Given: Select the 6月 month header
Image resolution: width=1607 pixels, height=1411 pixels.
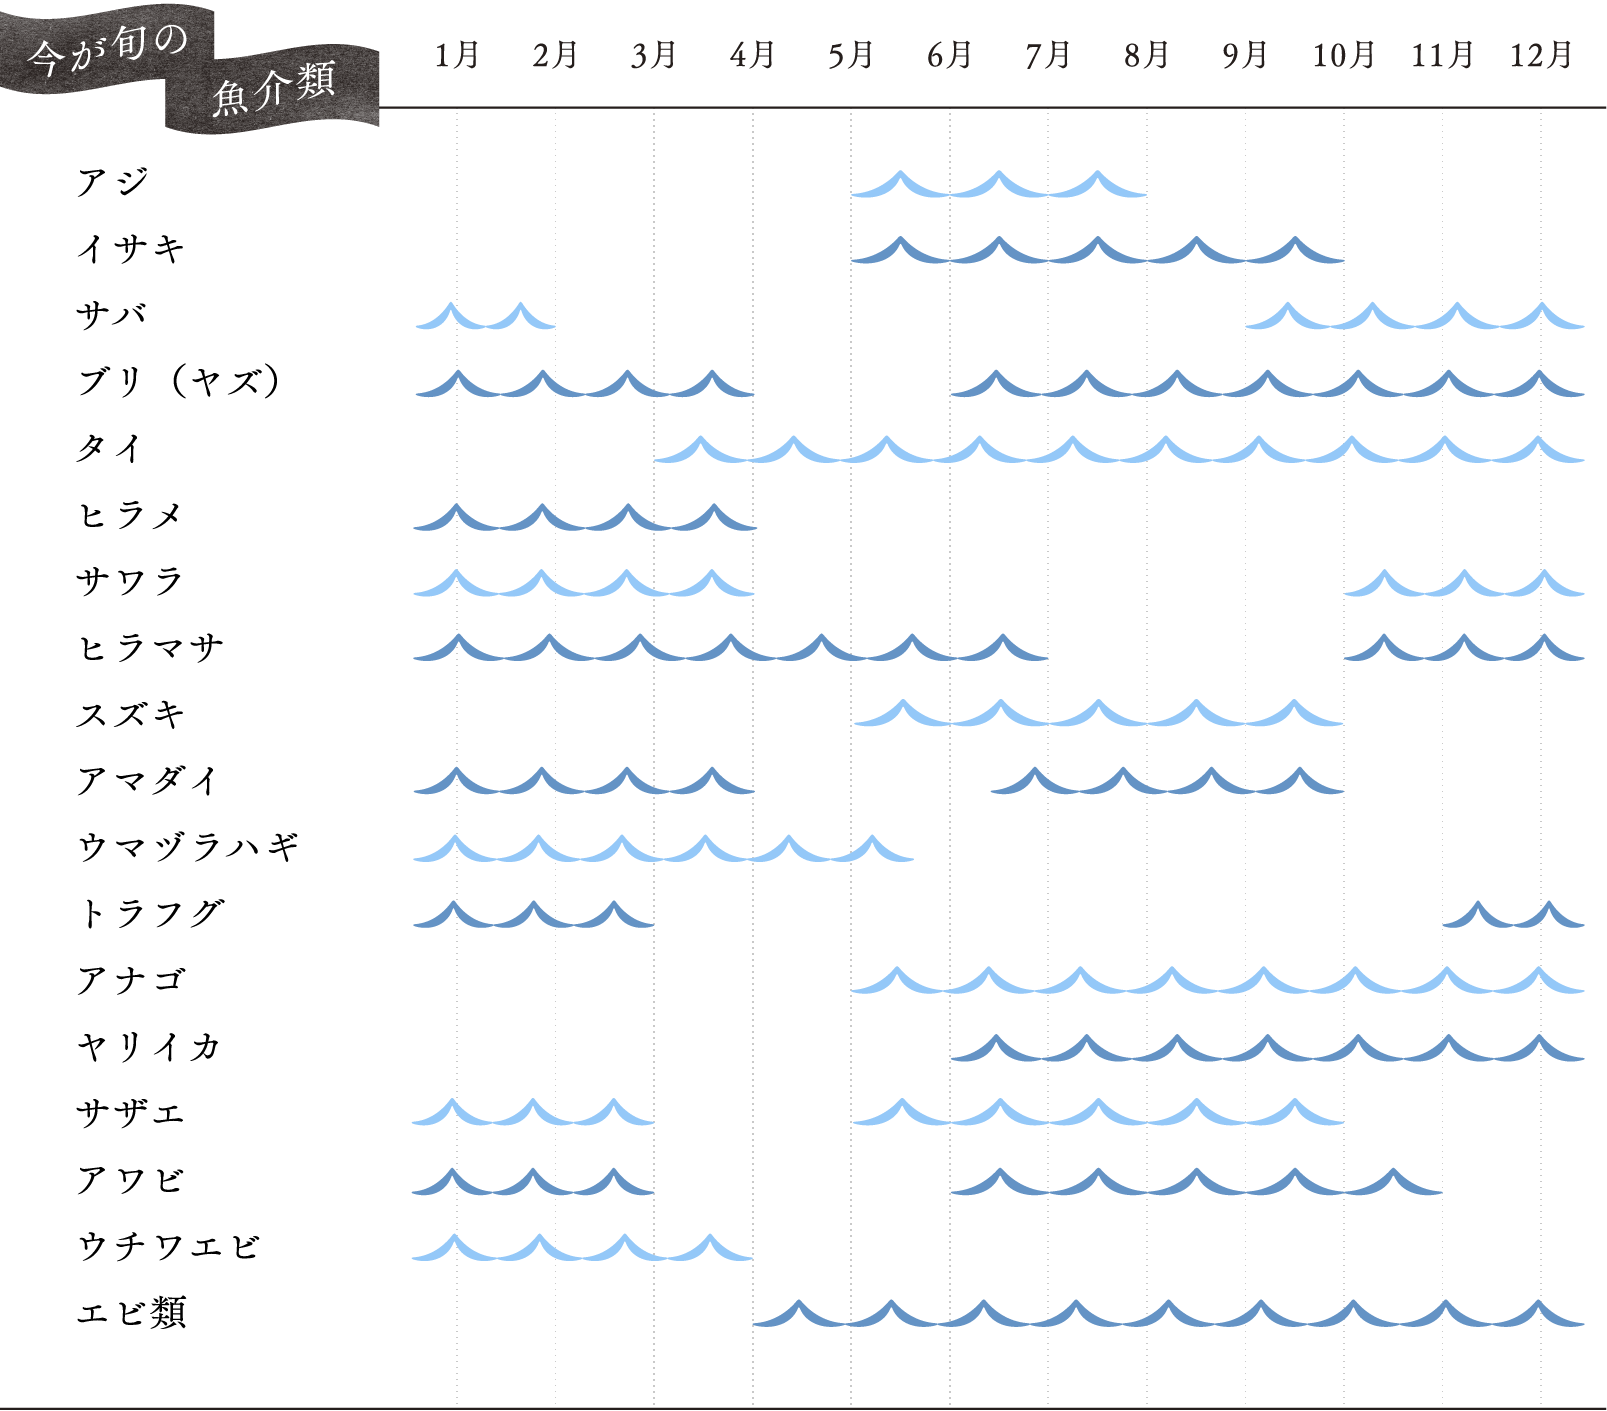Looking at the screenshot, I should [949, 55].
